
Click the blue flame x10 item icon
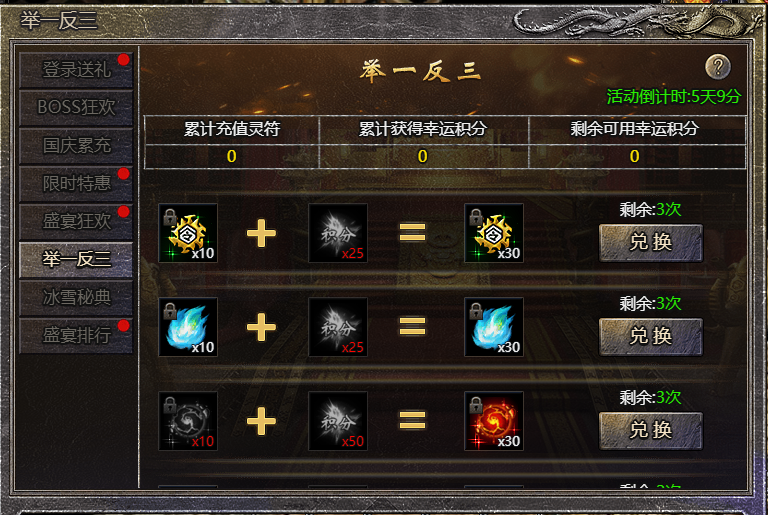coord(188,327)
